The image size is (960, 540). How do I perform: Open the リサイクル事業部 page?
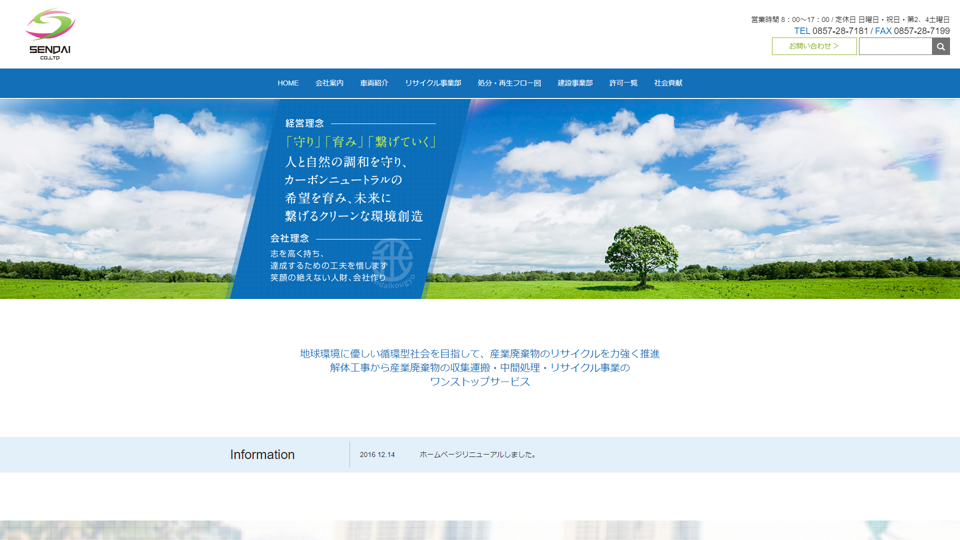(433, 83)
